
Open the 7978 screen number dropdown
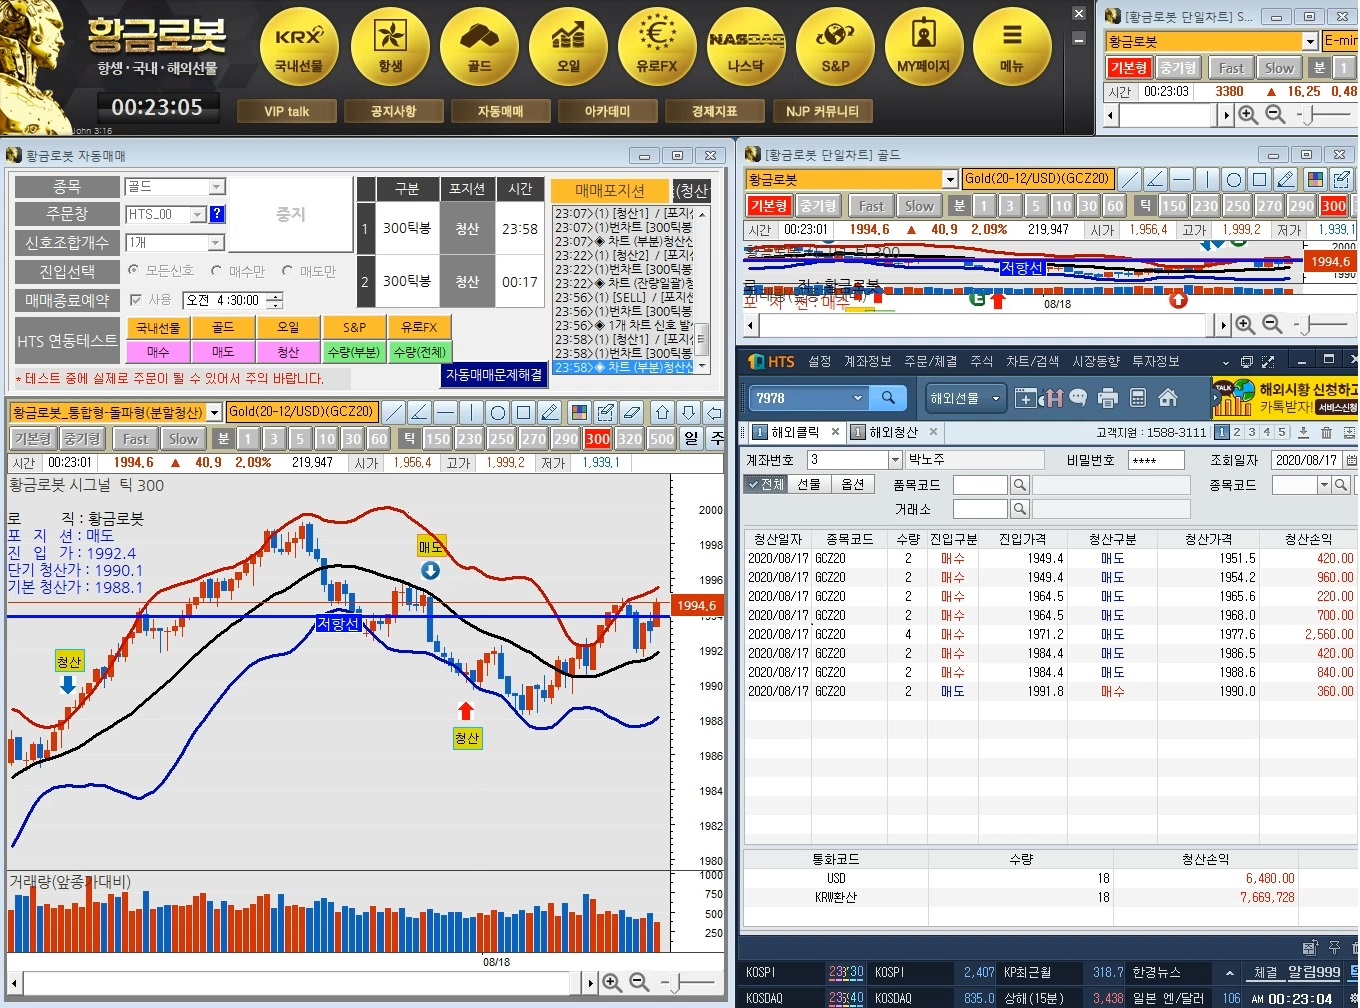[x=857, y=398]
